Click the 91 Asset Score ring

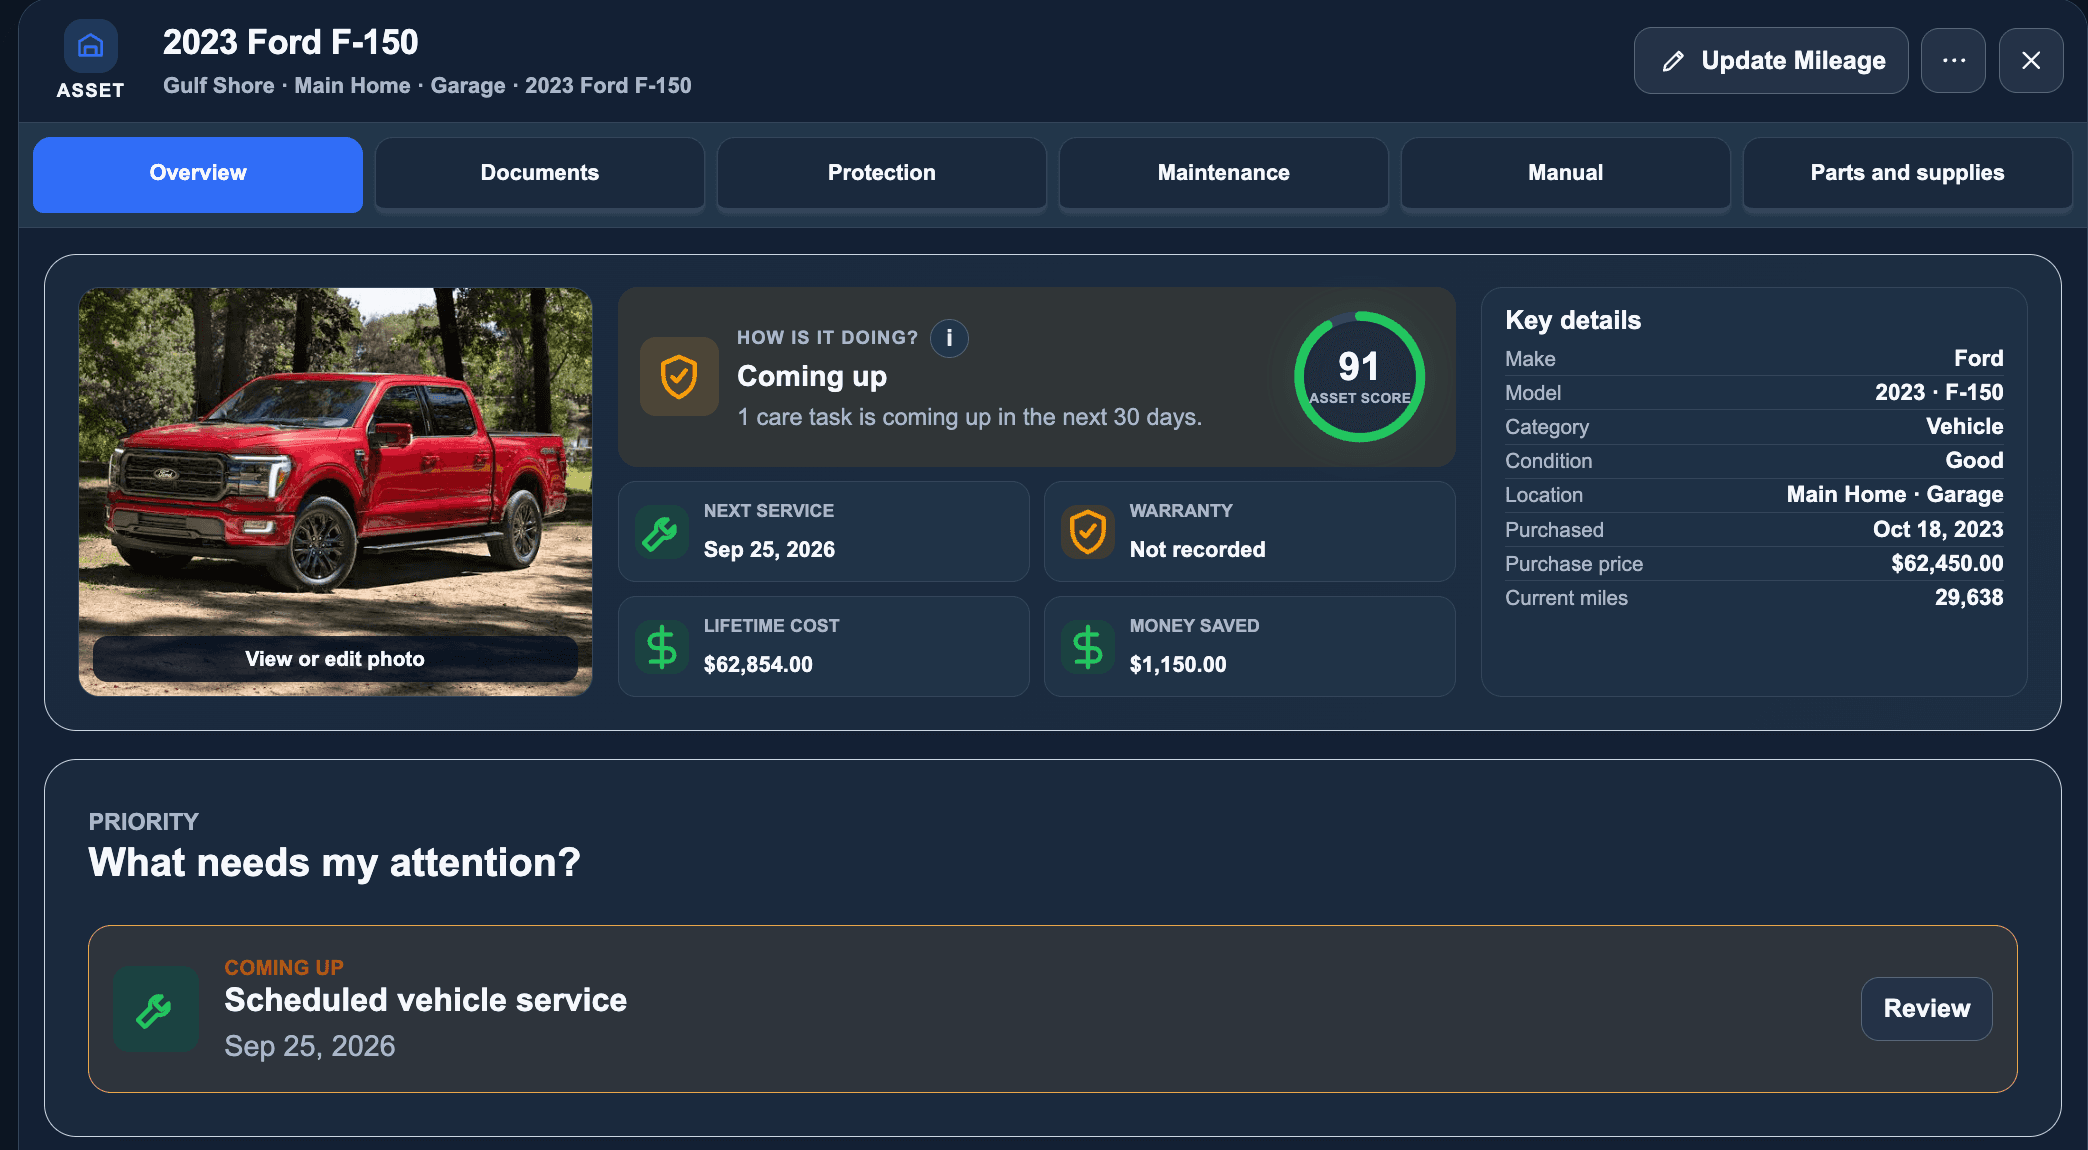pos(1359,377)
